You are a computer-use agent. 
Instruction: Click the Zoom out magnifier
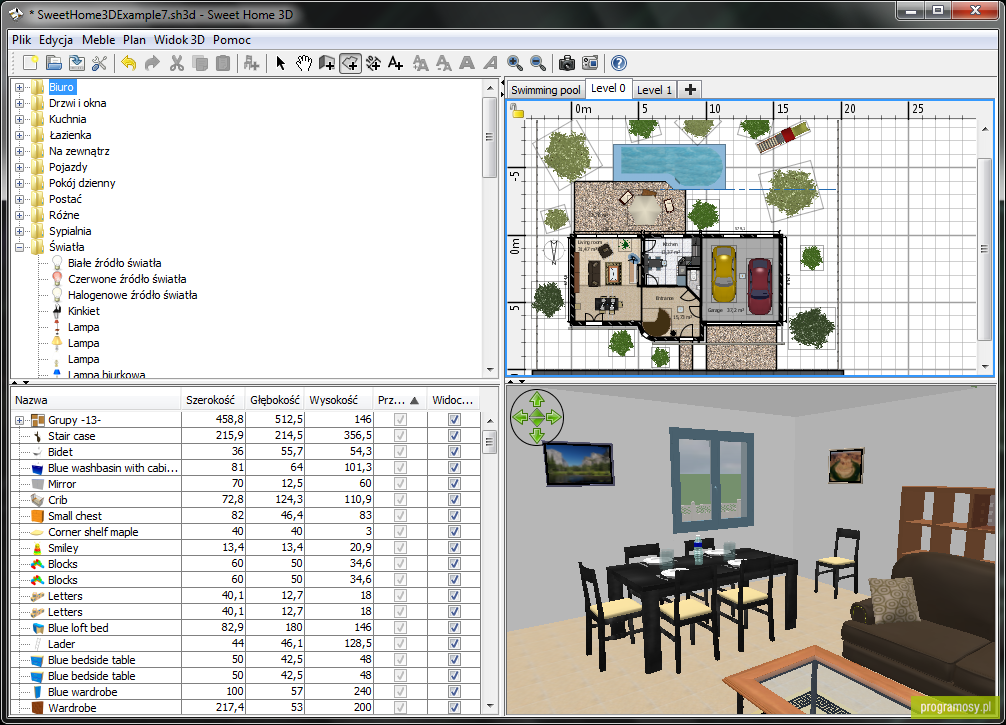click(x=538, y=63)
